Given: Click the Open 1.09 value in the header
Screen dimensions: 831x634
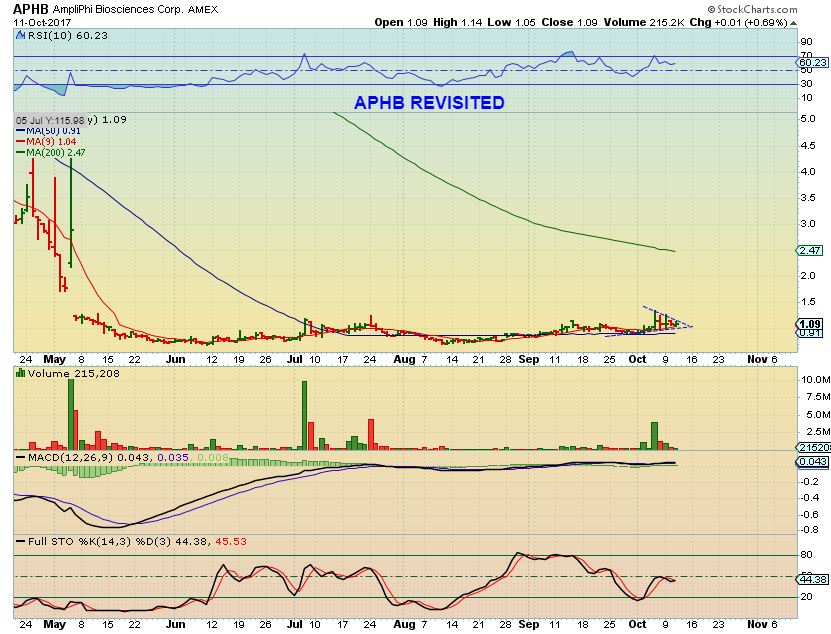Looking at the screenshot, I should 401,22.
